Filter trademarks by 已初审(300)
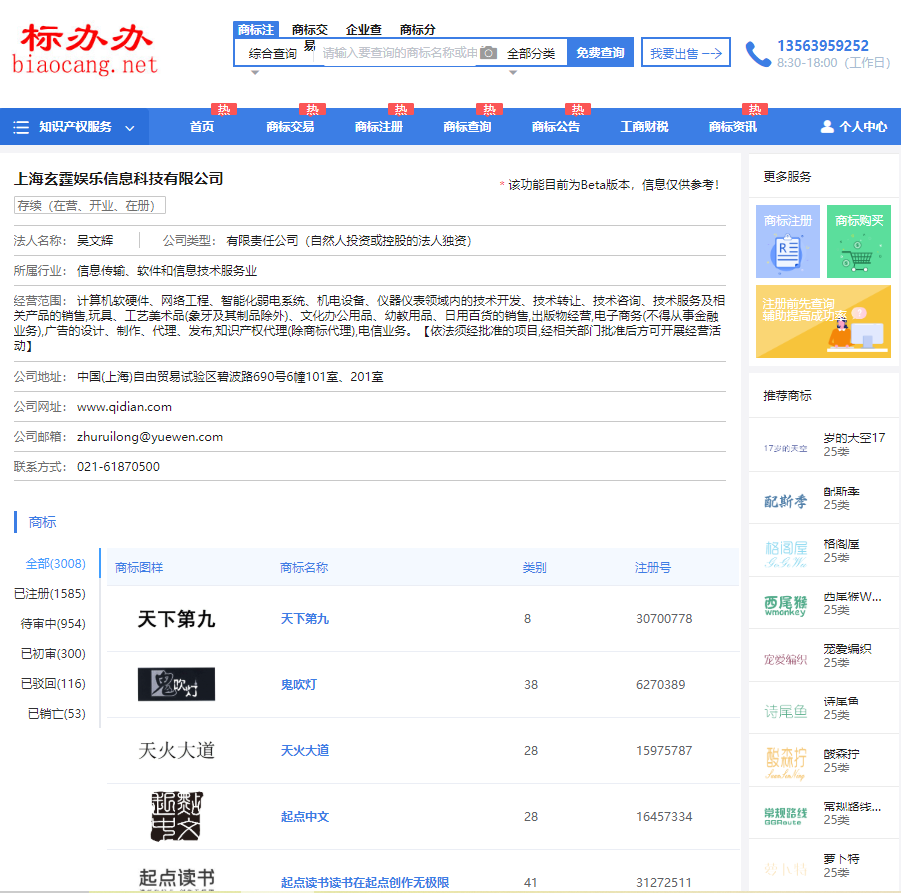The width and height of the screenshot is (901, 893). (53, 653)
